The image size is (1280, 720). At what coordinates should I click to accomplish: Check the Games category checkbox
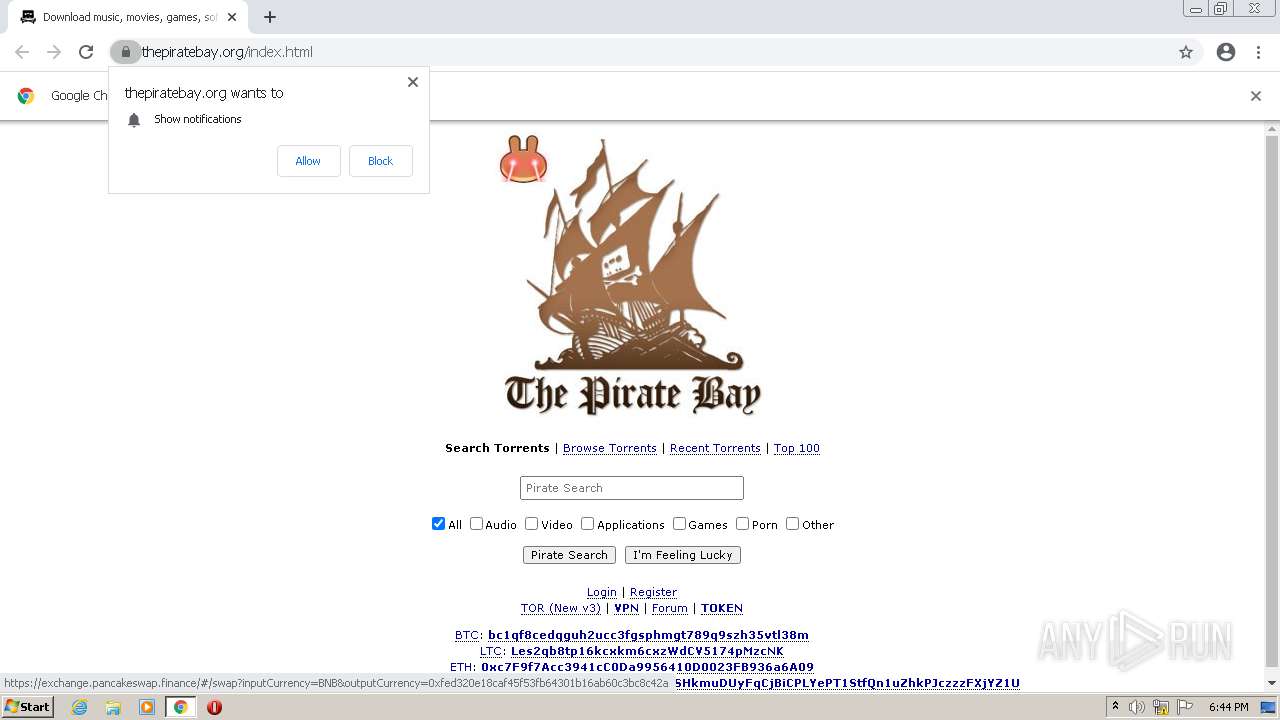(x=679, y=524)
